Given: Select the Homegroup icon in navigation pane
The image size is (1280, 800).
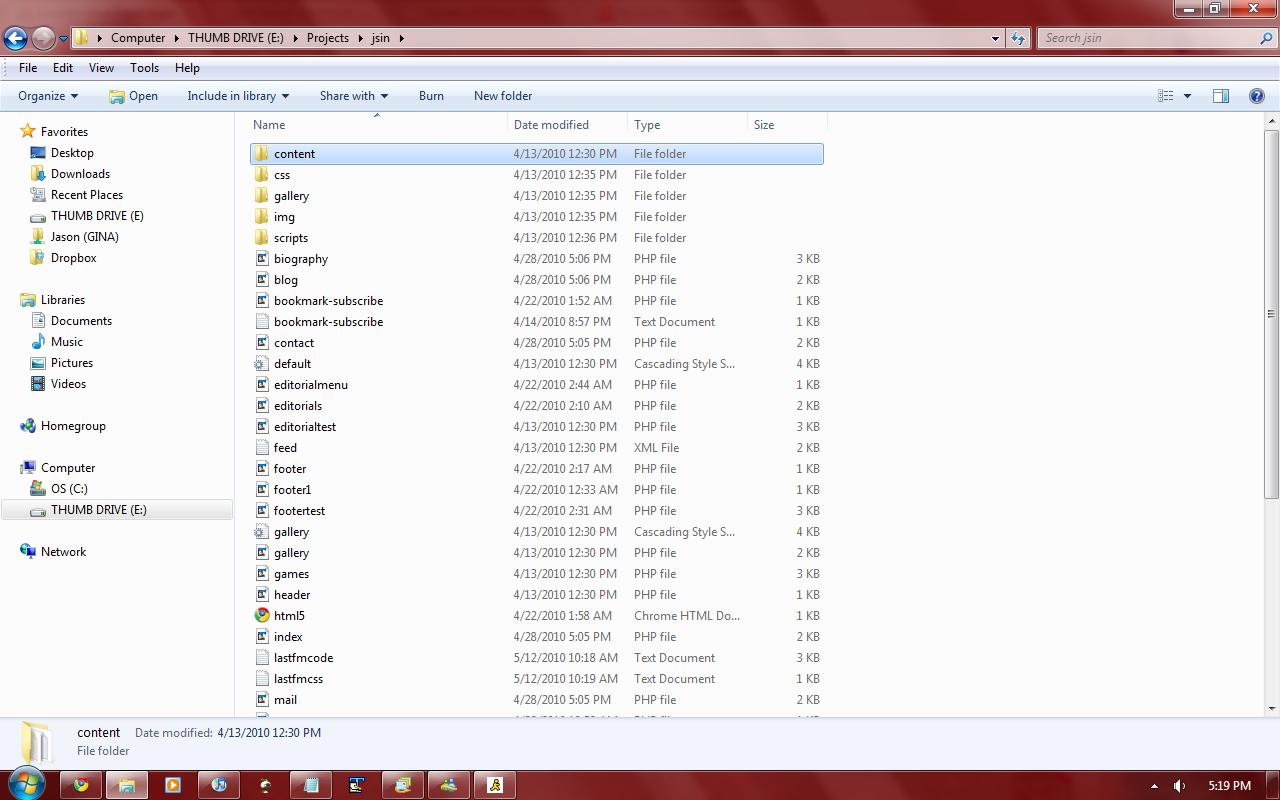Looking at the screenshot, I should pyautogui.click(x=28, y=426).
